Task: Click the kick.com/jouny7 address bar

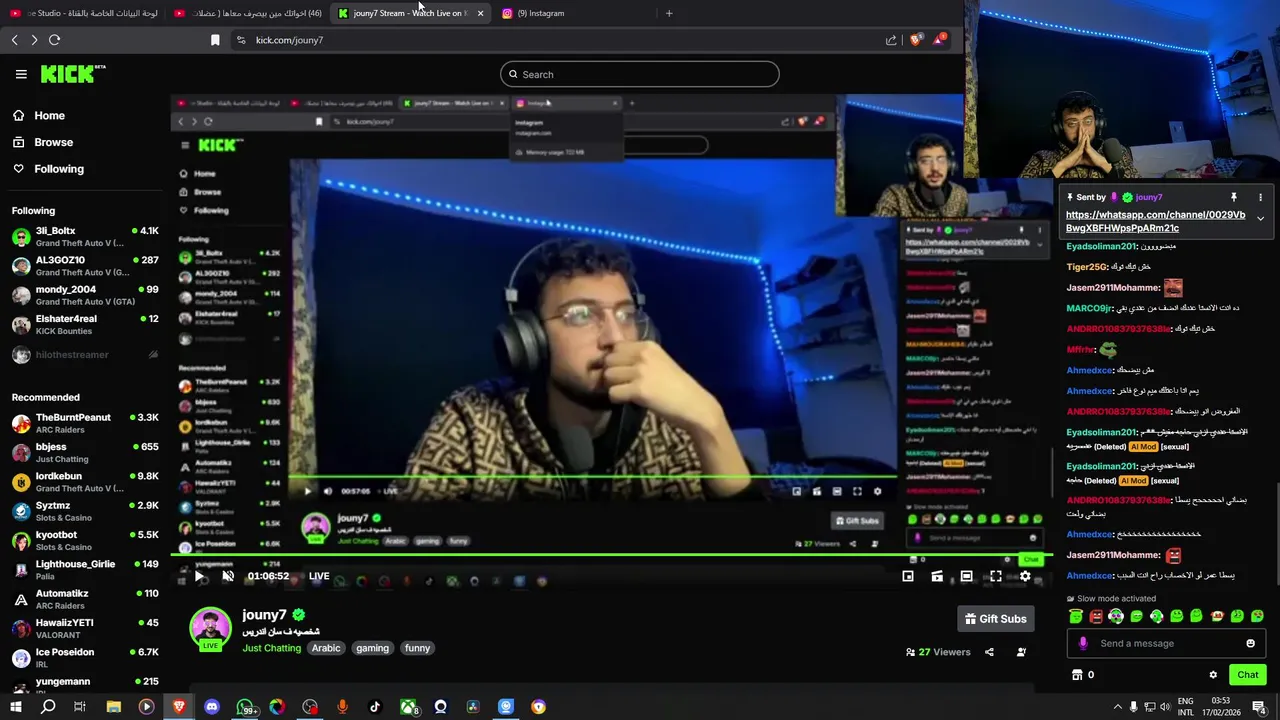Action: pyautogui.click(x=560, y=40)
